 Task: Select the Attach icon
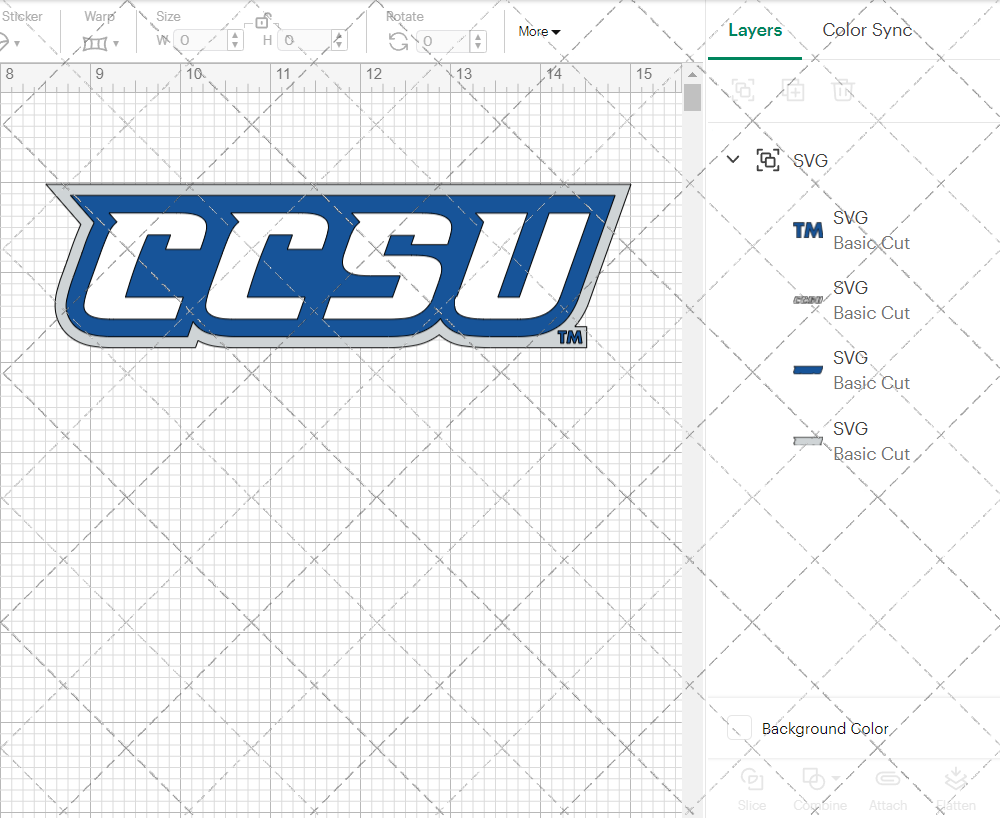(888, 785)
